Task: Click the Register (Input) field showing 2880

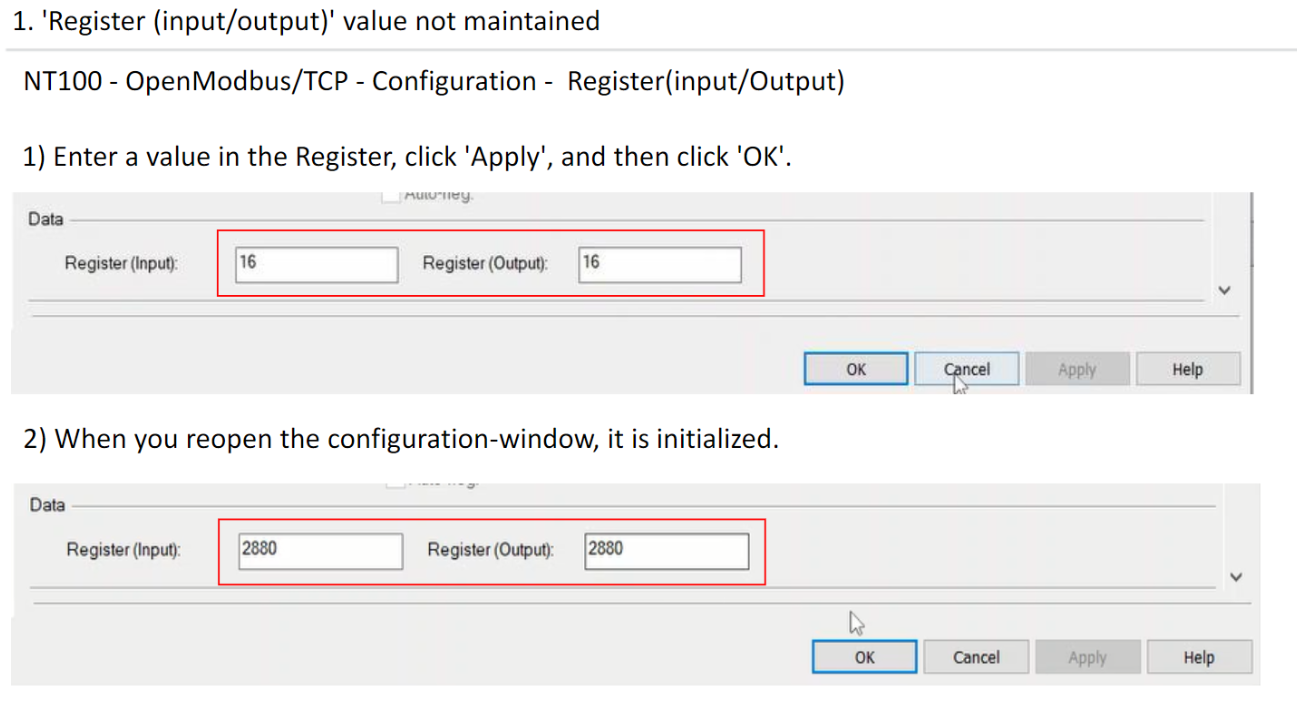Action: coord(320,550)
